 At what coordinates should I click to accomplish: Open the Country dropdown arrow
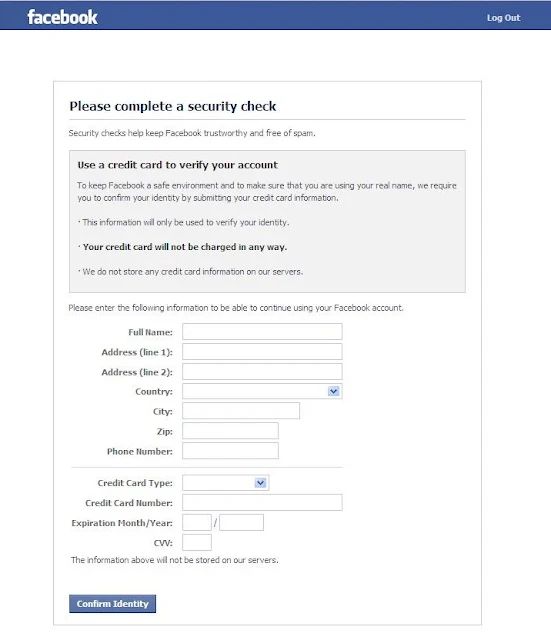333,391
